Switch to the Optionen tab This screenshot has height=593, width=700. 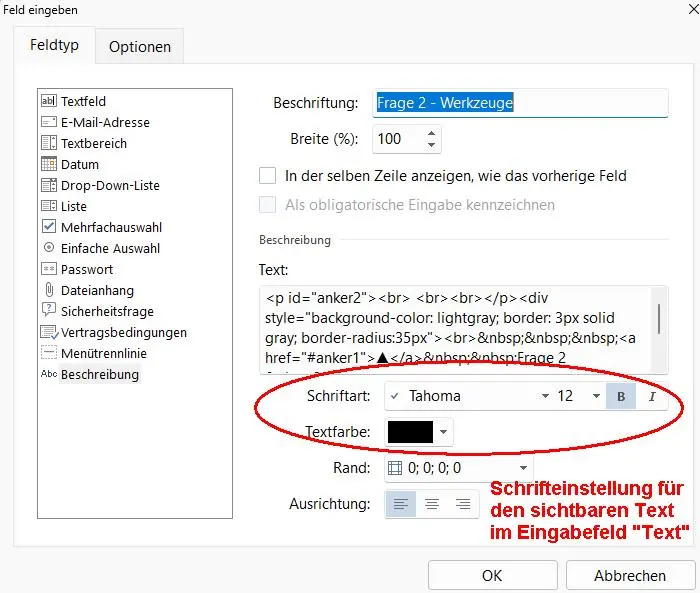[140, 46]
